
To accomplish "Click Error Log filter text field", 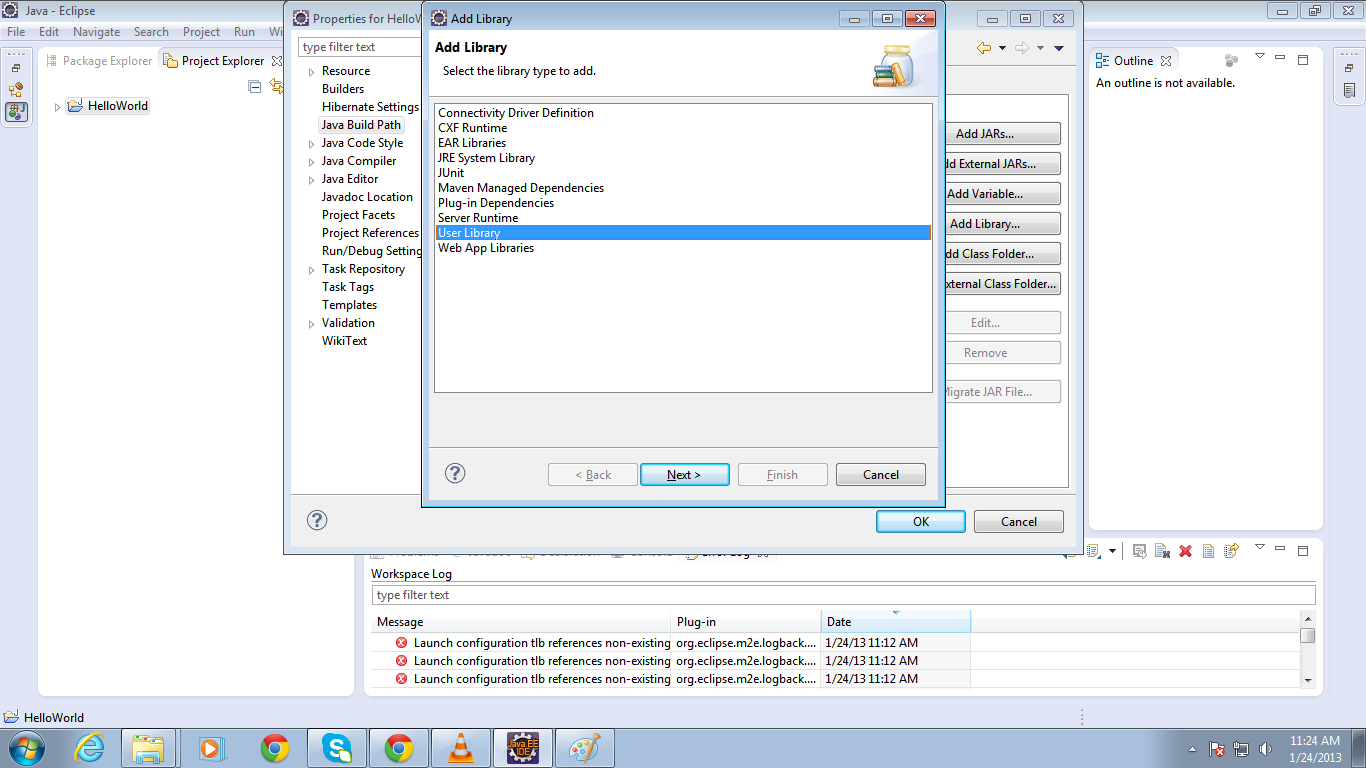I will click(843, 595).
